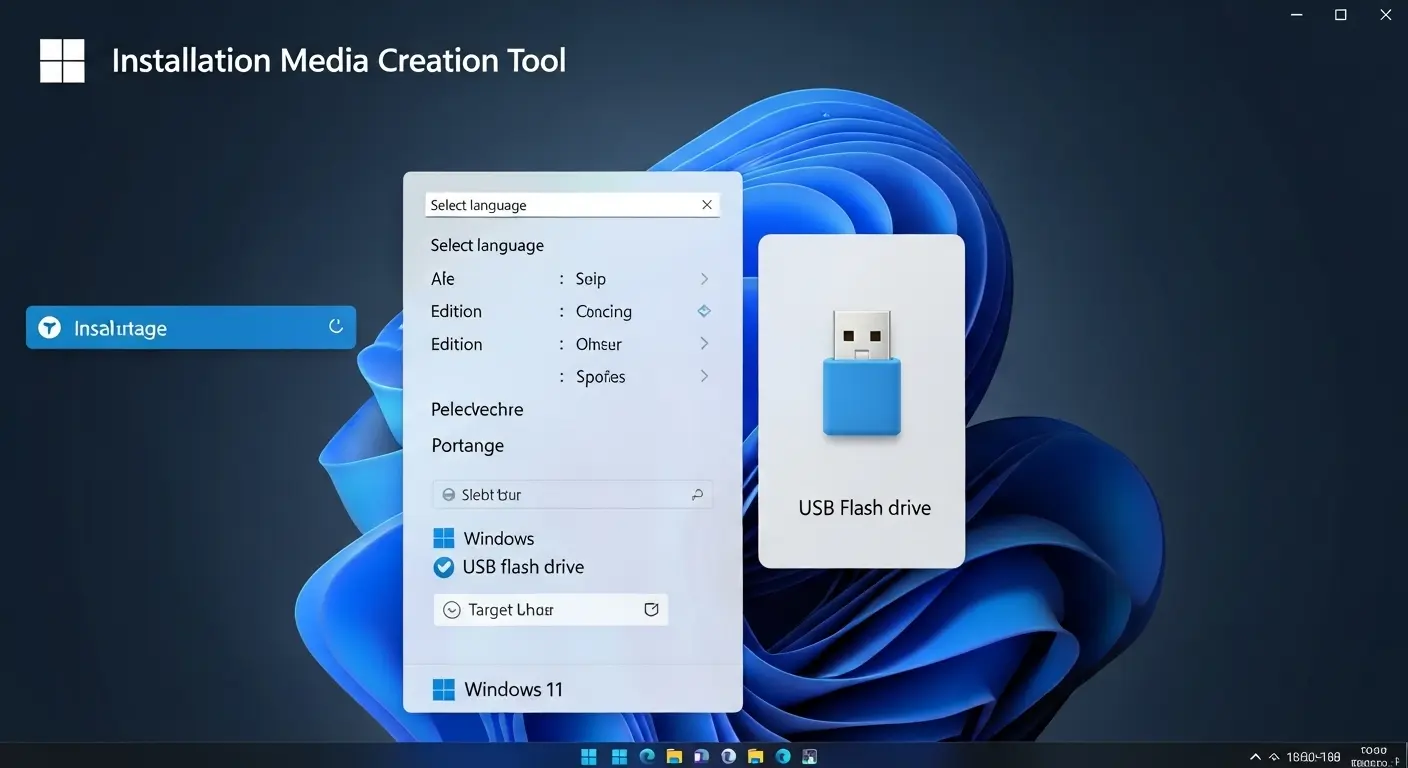This screenshot has width=1408, height=768.
Task: Click the Seip value
Action: (591, 279)
